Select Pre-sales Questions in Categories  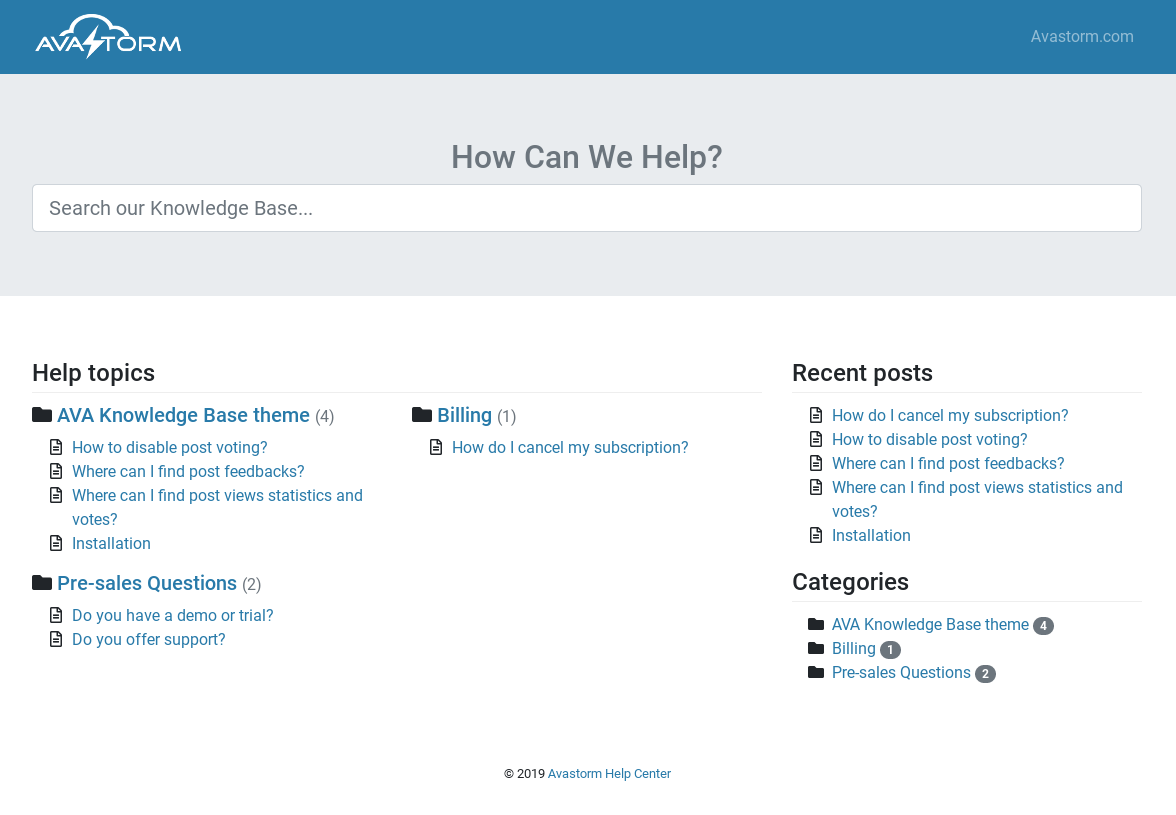[901, 673]
